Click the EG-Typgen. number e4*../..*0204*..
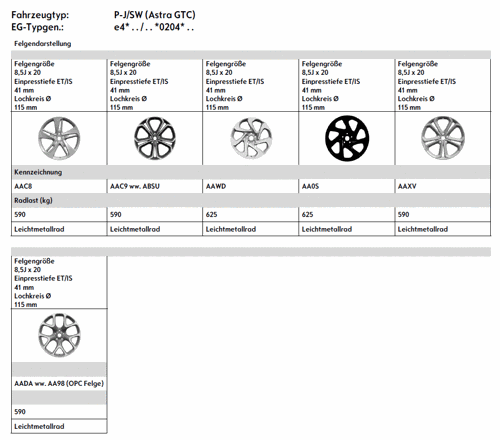 point(154,27)
